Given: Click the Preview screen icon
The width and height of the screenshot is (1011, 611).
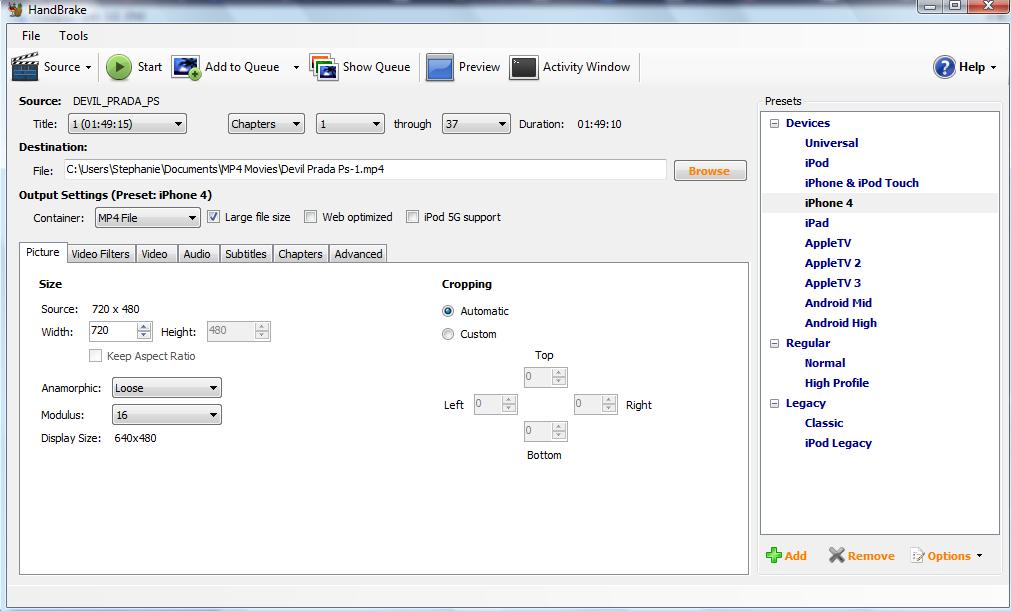Looking at the screenshot, I should click(440, 67).
